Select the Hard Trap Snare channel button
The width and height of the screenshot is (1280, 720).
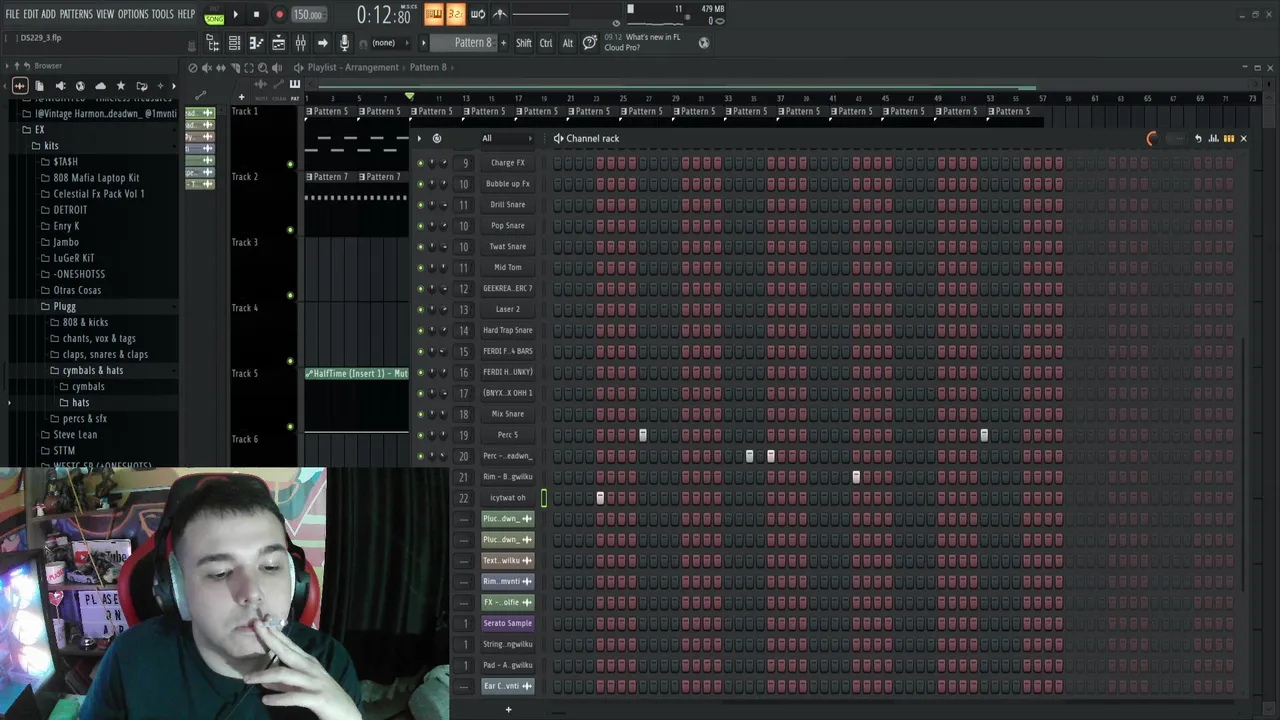tap(508, 330)
